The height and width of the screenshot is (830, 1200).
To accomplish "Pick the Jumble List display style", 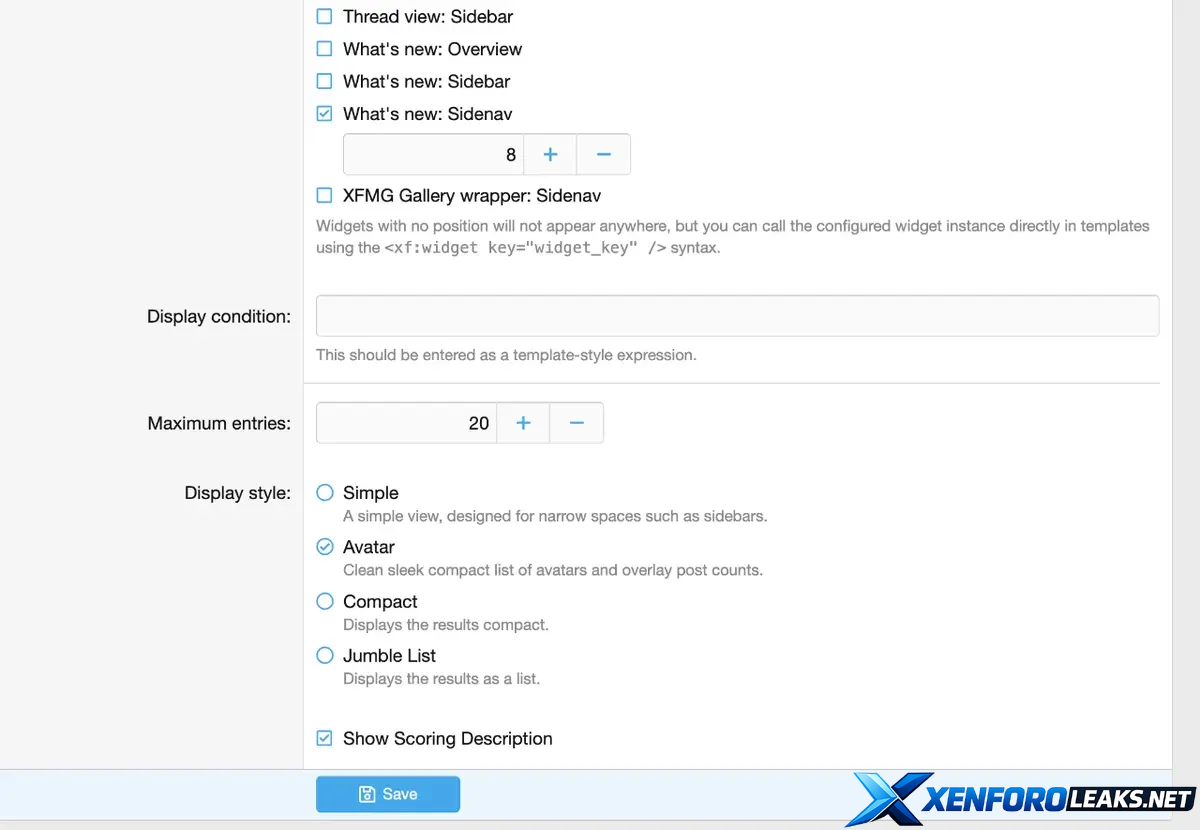I will click(325, 656).
